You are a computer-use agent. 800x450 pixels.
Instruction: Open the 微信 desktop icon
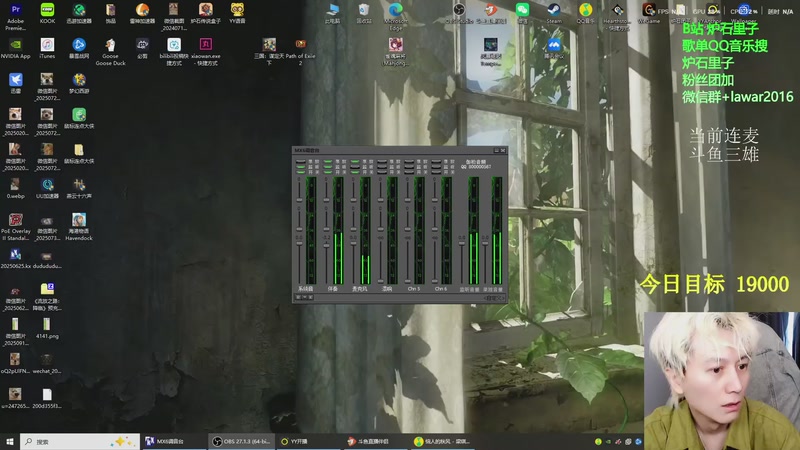click(522, 13)
